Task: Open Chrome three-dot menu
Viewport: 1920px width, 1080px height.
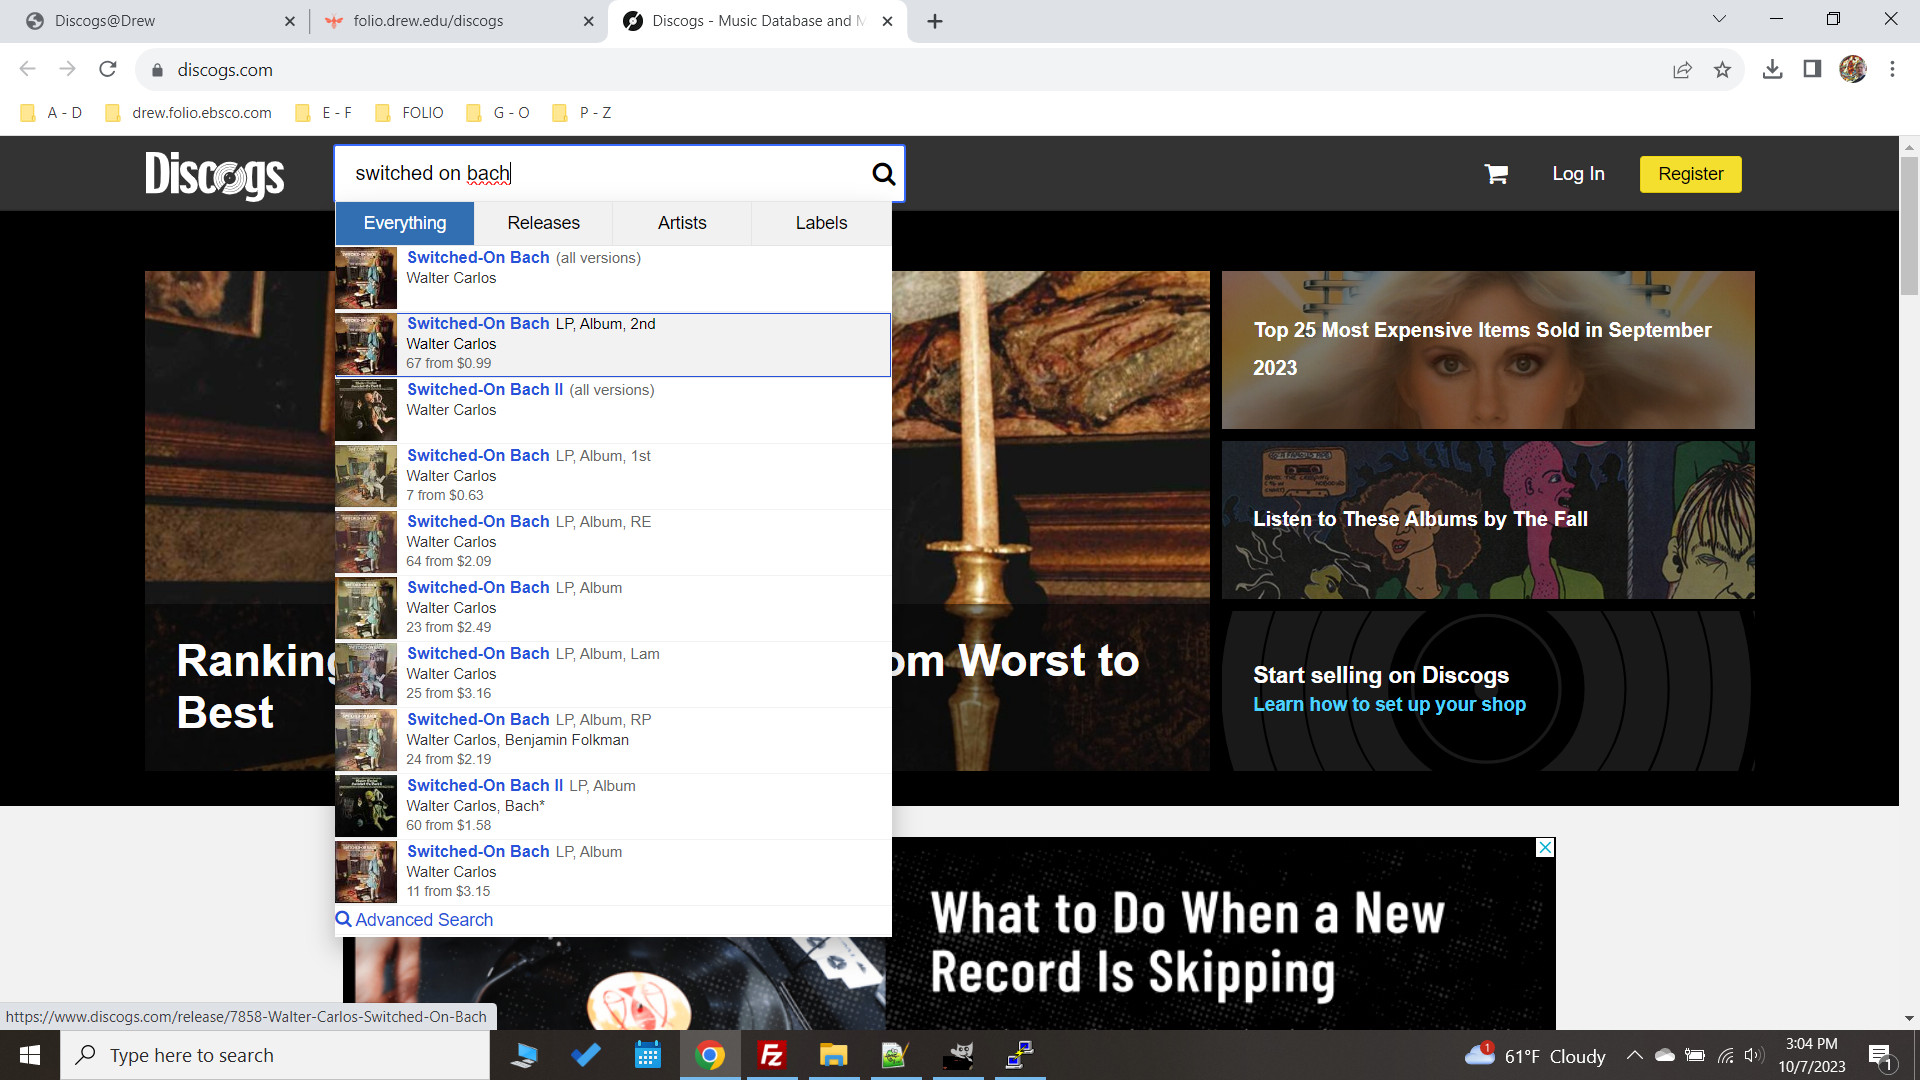Action: point(1892,69)
